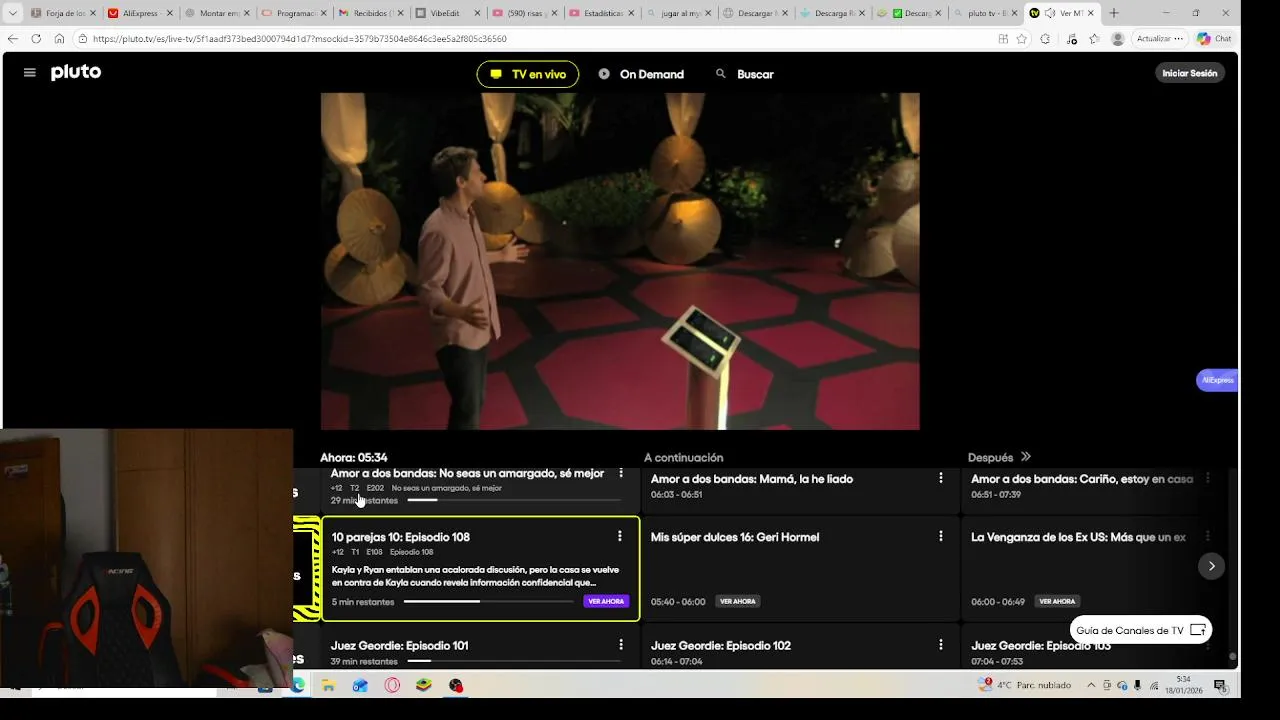This screenshot has height=720, width=1280.
Task: Open the Buscar search page
Action: click(745, 74)
